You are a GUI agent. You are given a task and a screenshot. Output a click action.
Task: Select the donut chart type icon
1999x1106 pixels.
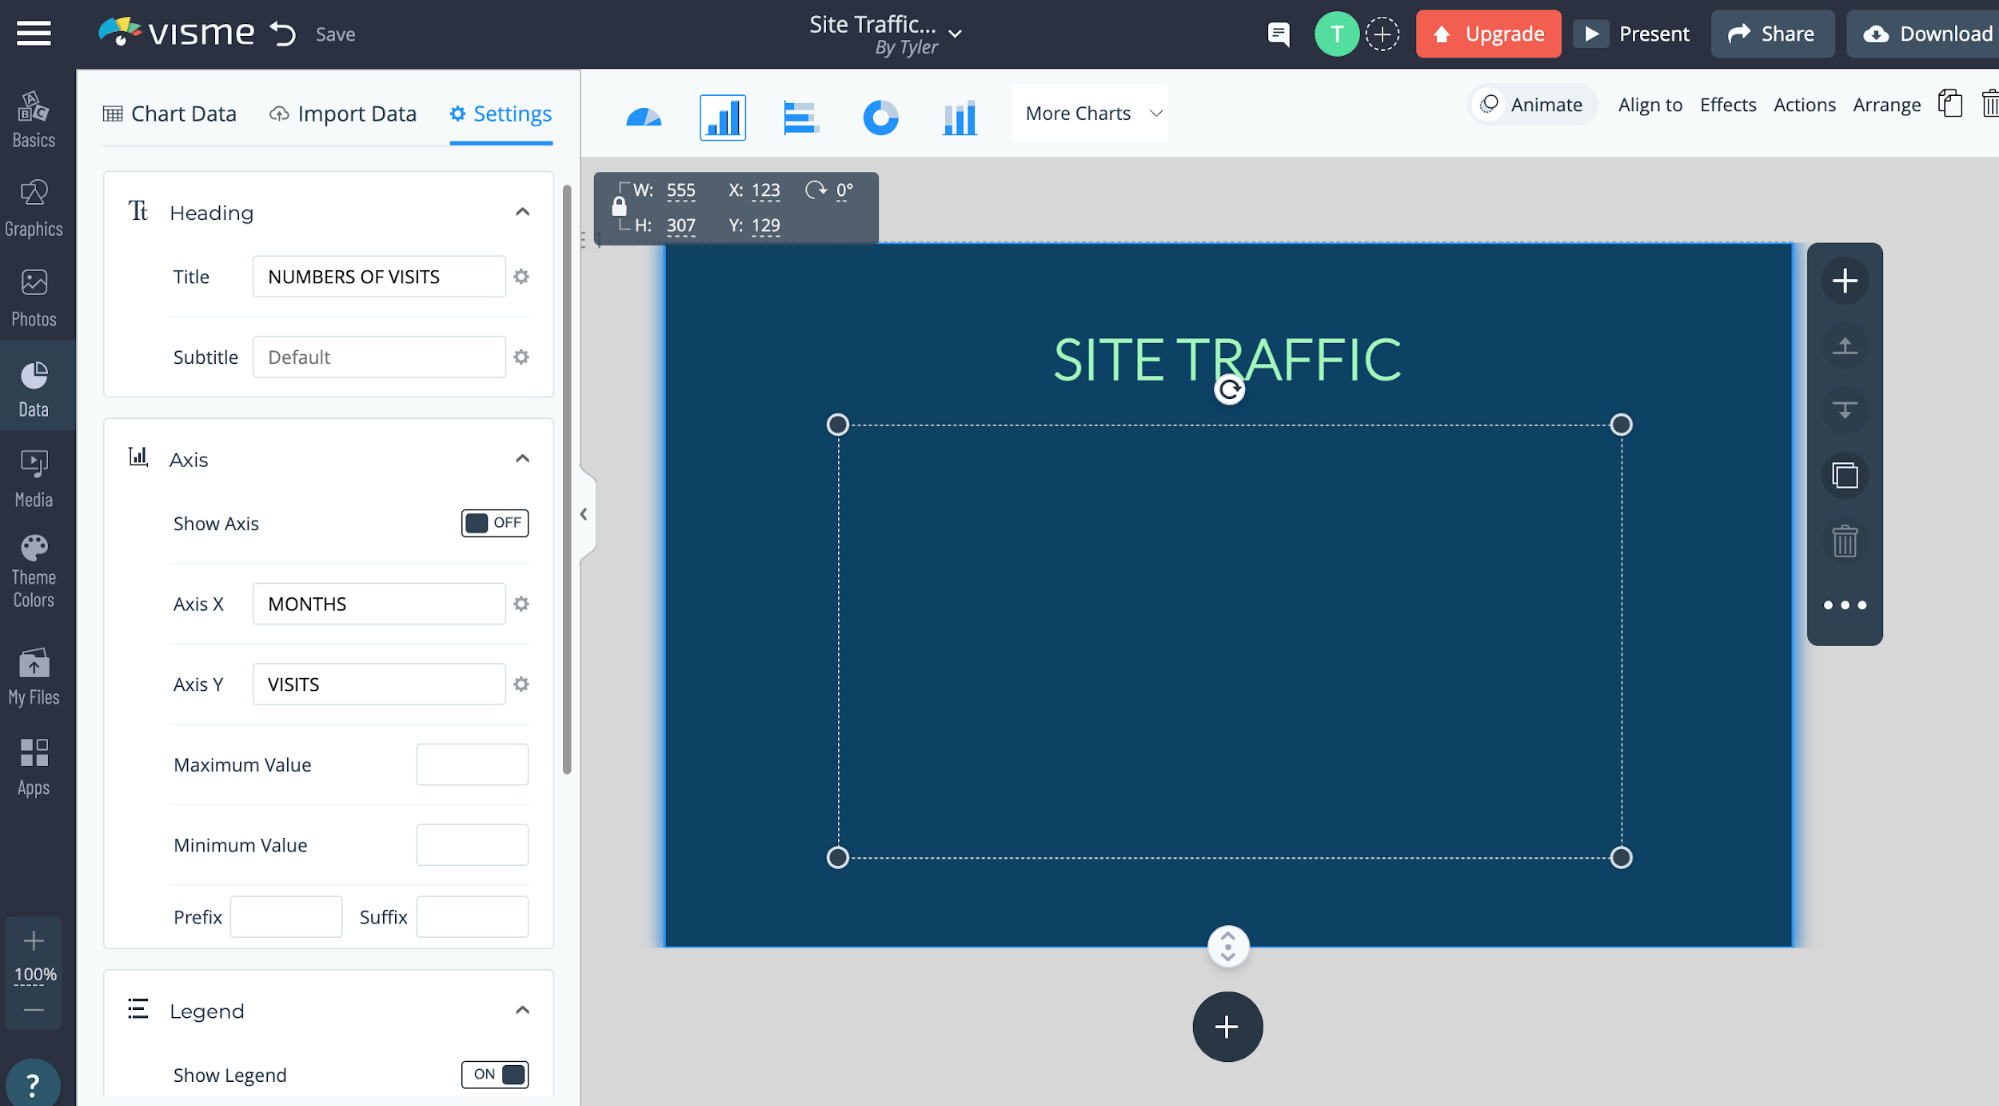coord(880,118)
